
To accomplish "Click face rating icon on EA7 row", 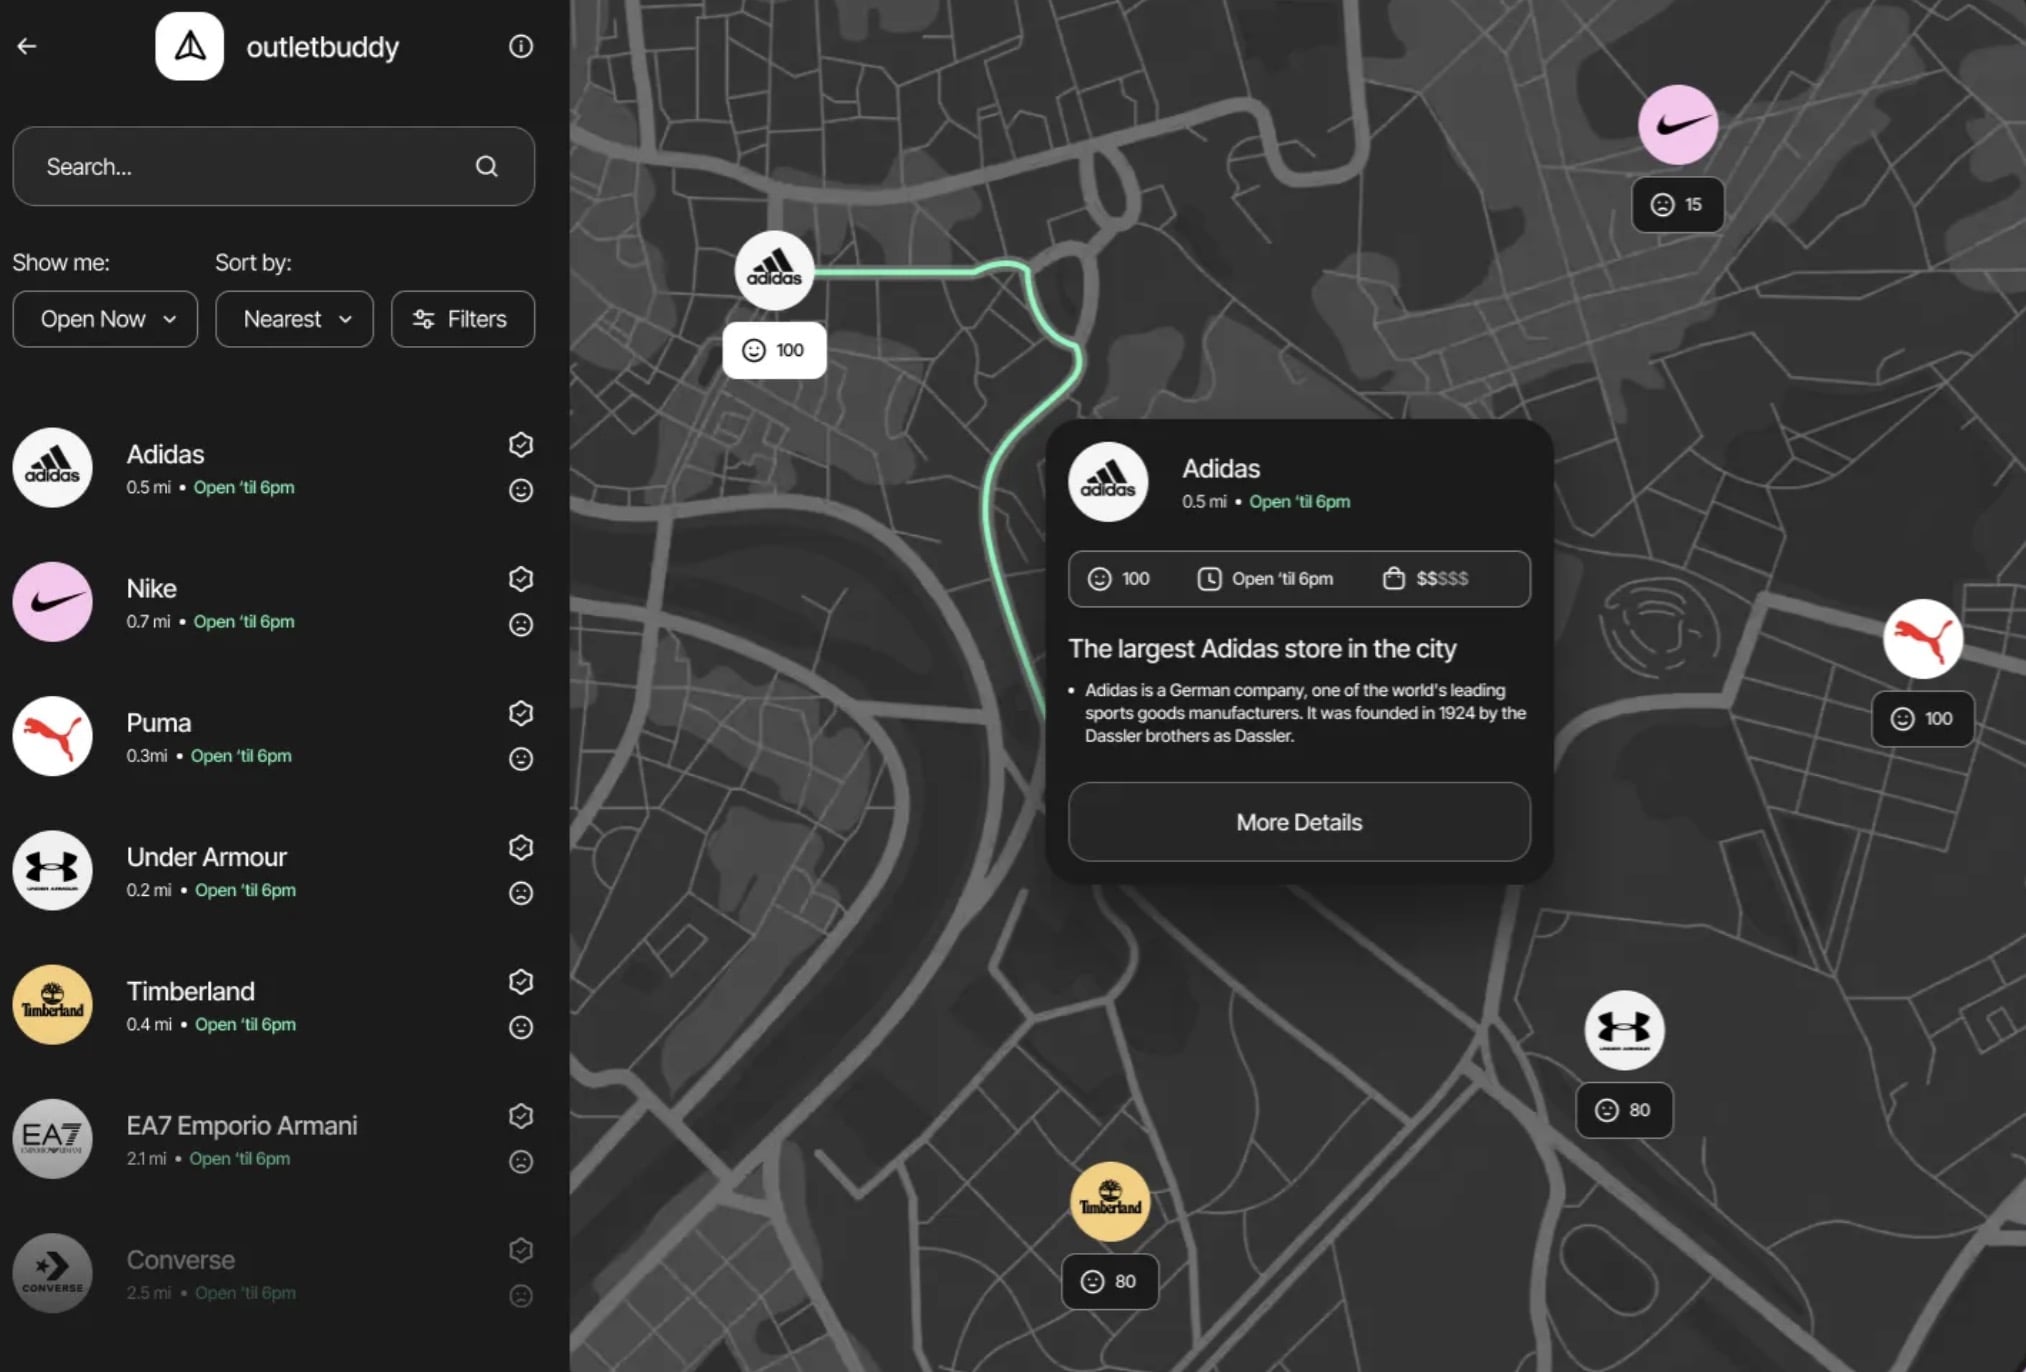I will [x=520, y=1161].
